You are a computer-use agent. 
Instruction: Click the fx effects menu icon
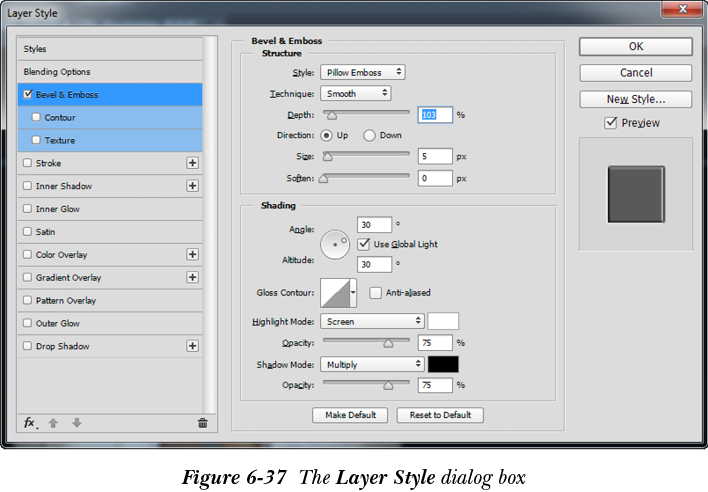(x=30, y=423)
